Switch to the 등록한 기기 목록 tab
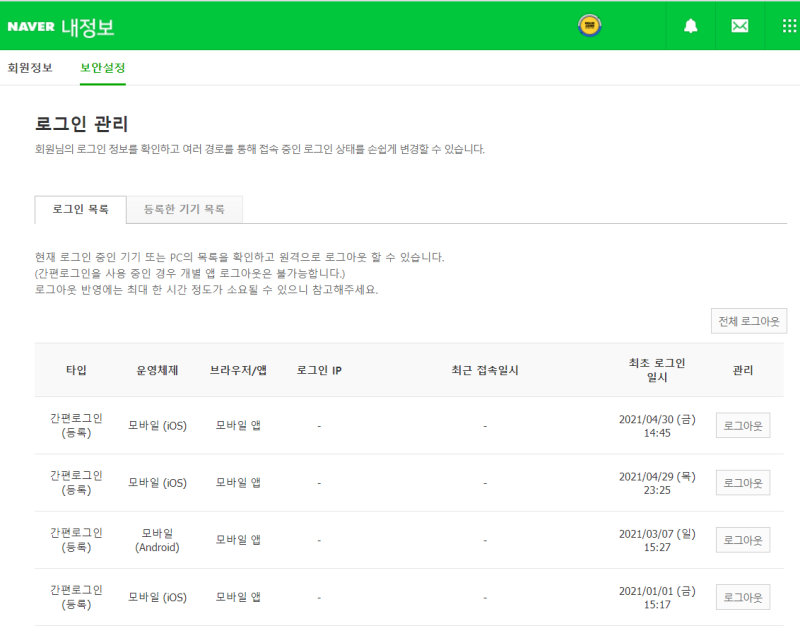 tap(184, 209)
